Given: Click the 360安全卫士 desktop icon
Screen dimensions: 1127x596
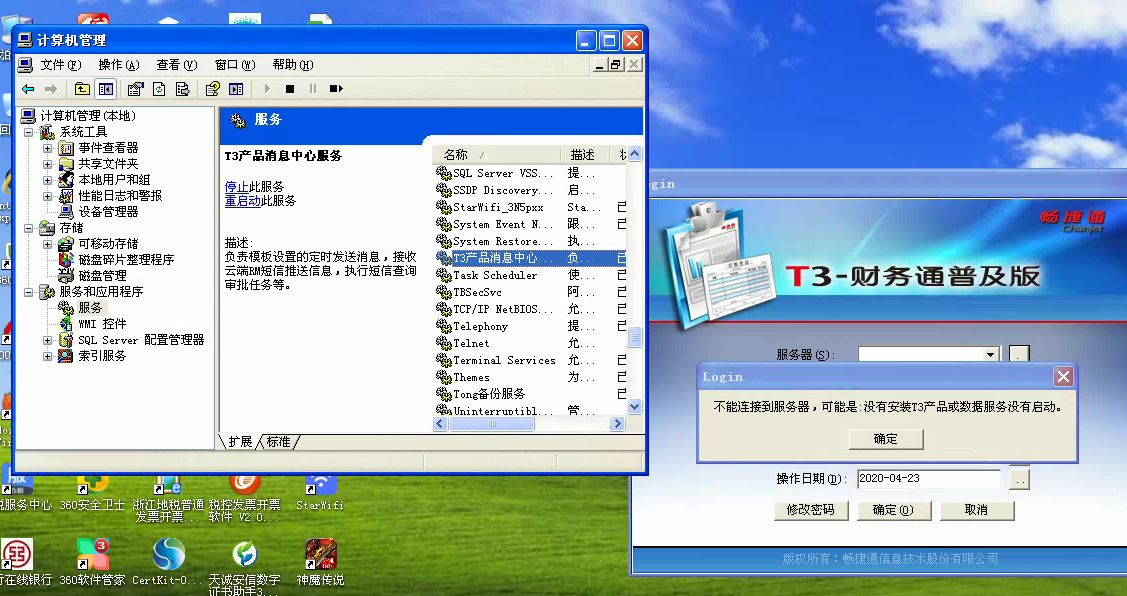Looking at the screenshot, I should pos(92,493).
